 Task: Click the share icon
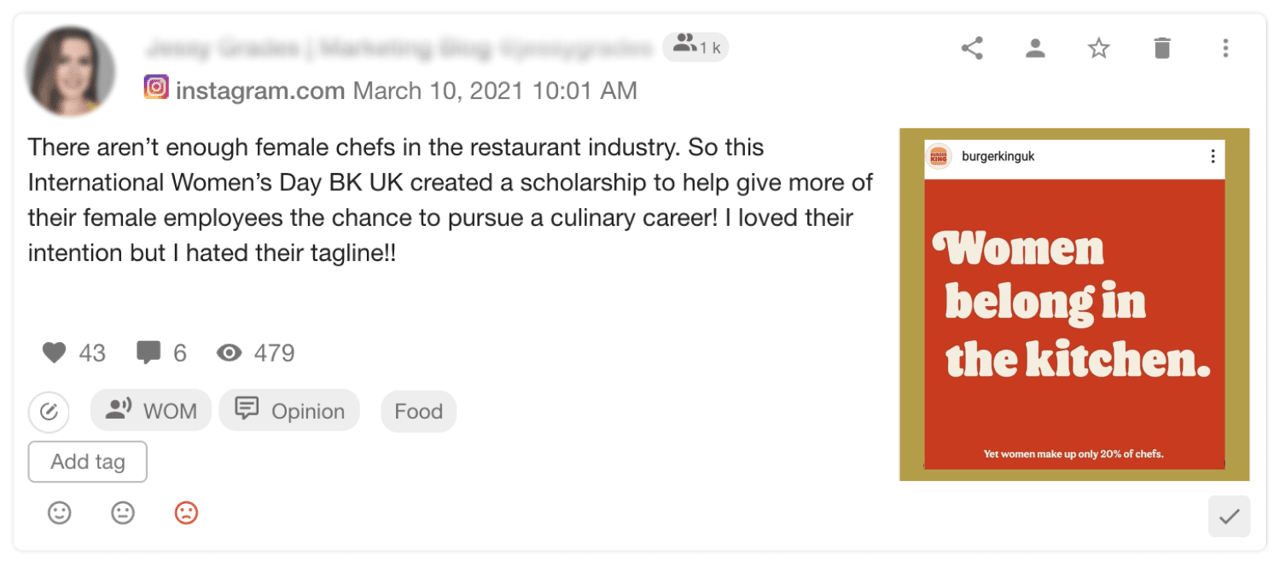(972, 48)
